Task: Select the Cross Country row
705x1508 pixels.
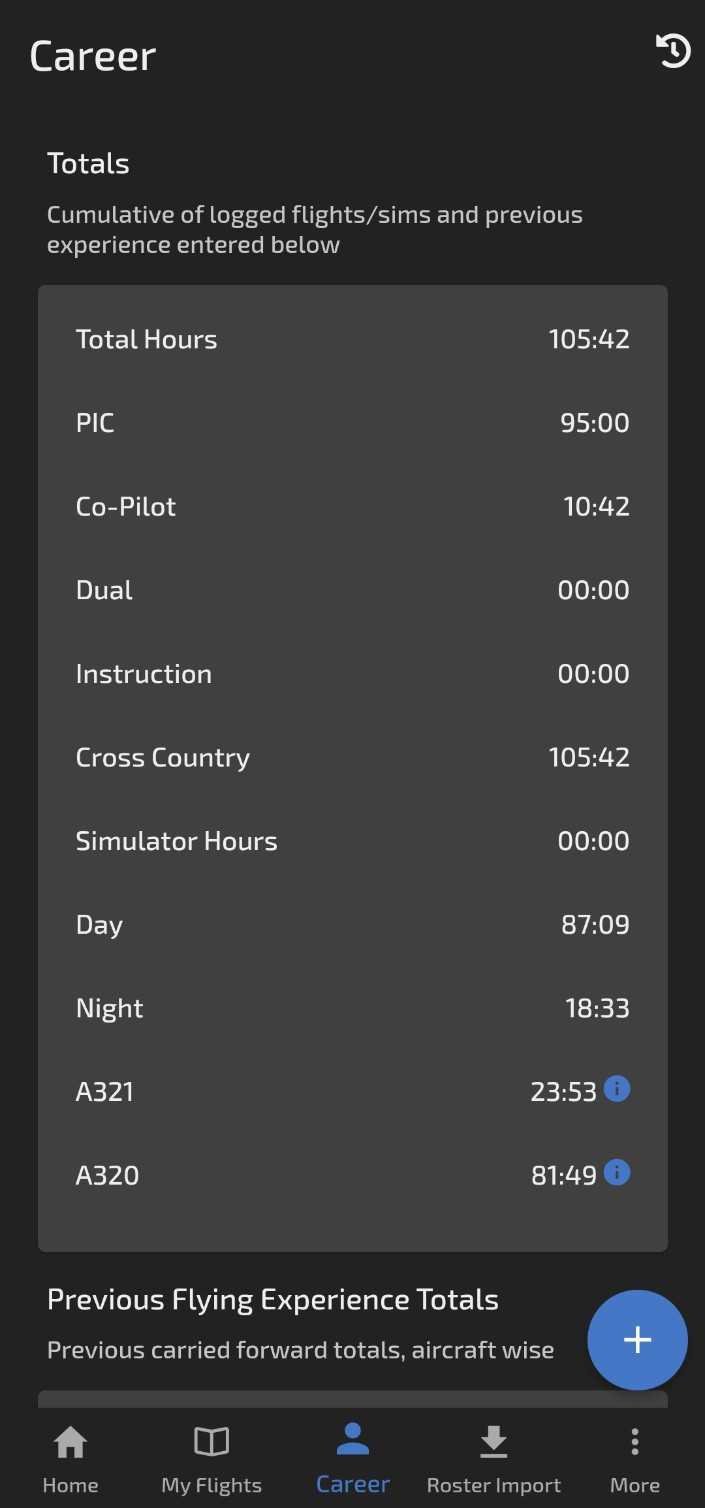Action: click(353, 757)
